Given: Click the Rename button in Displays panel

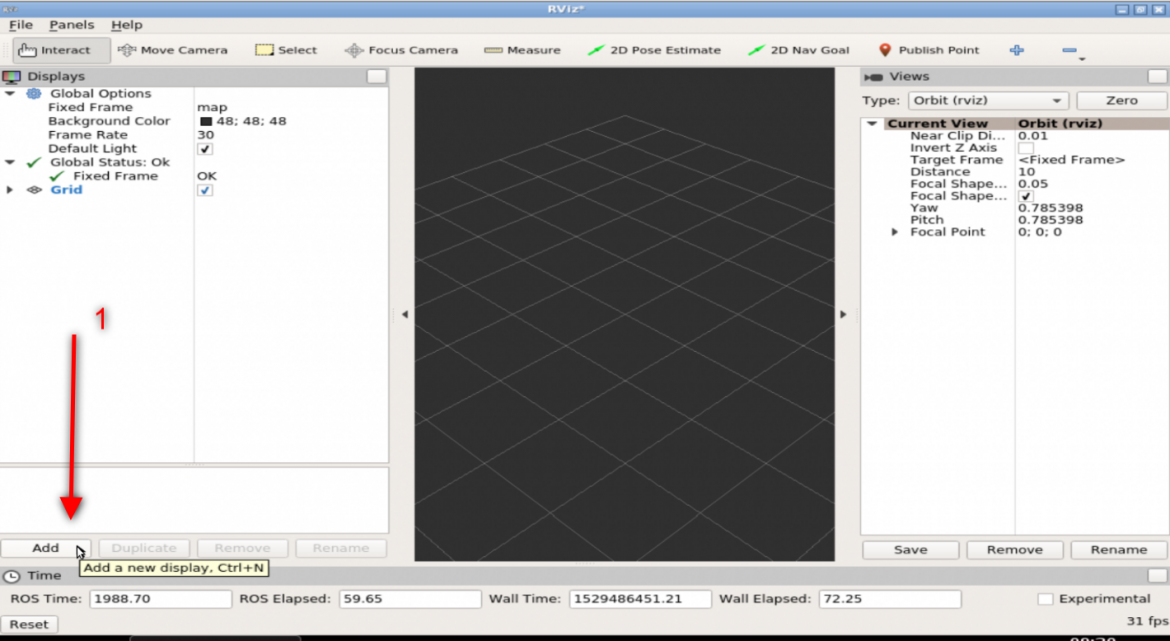Looking at the screenshot, I should [341, 548].
